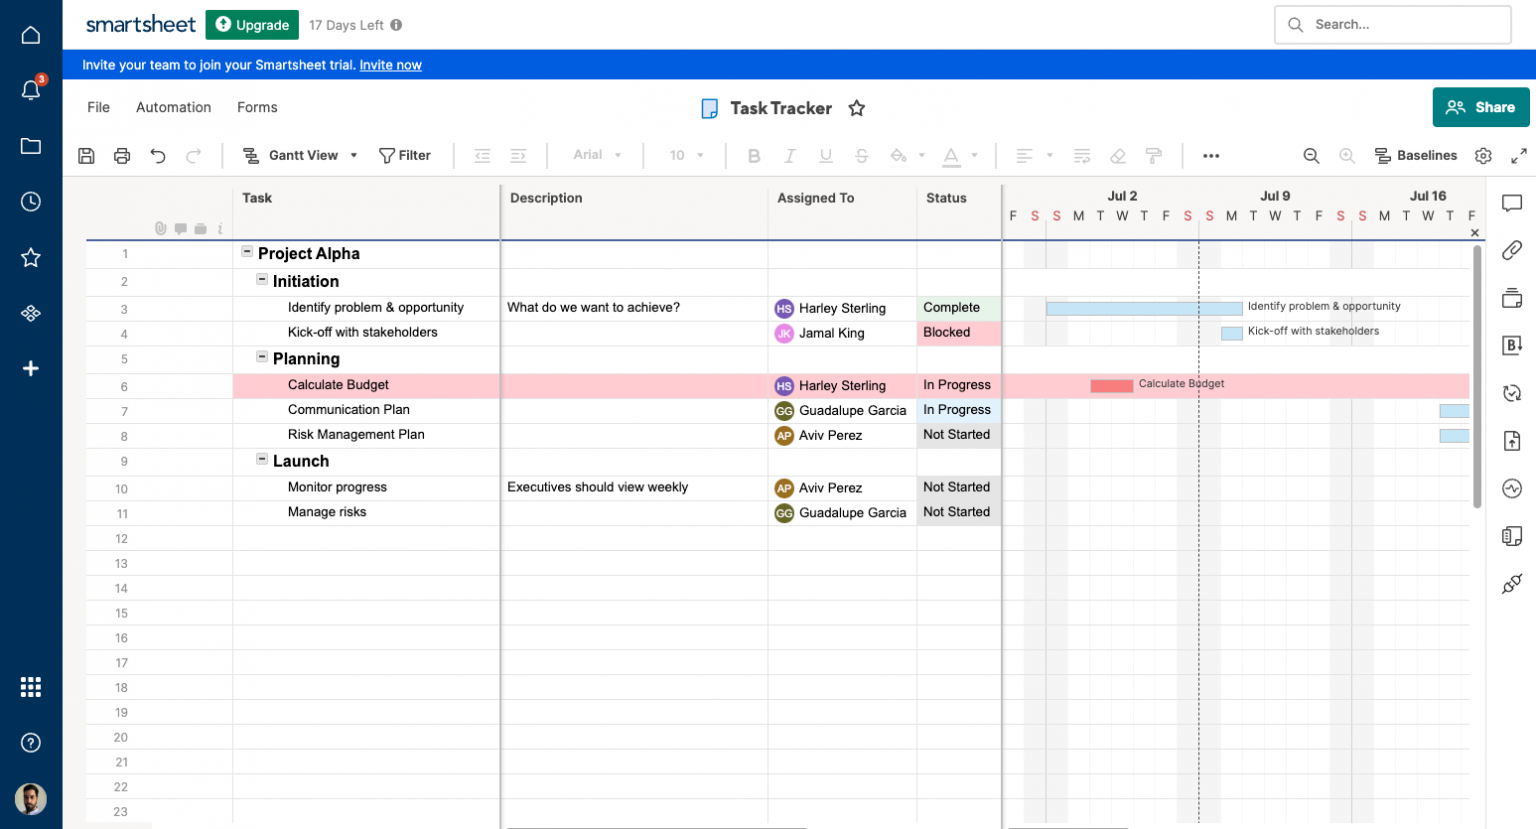
Task: Print the sheet
Action: (x=121, y=155)
